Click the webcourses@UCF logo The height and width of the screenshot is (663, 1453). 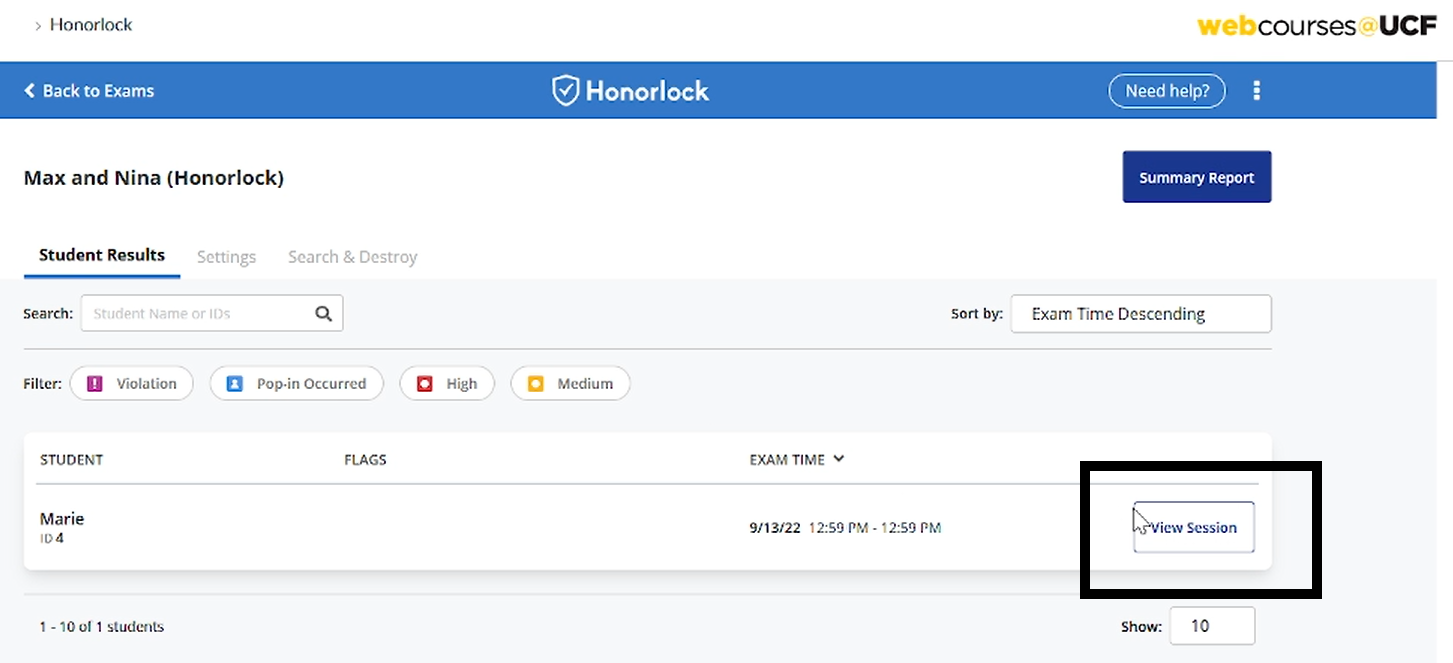[x=1317, y=26]
